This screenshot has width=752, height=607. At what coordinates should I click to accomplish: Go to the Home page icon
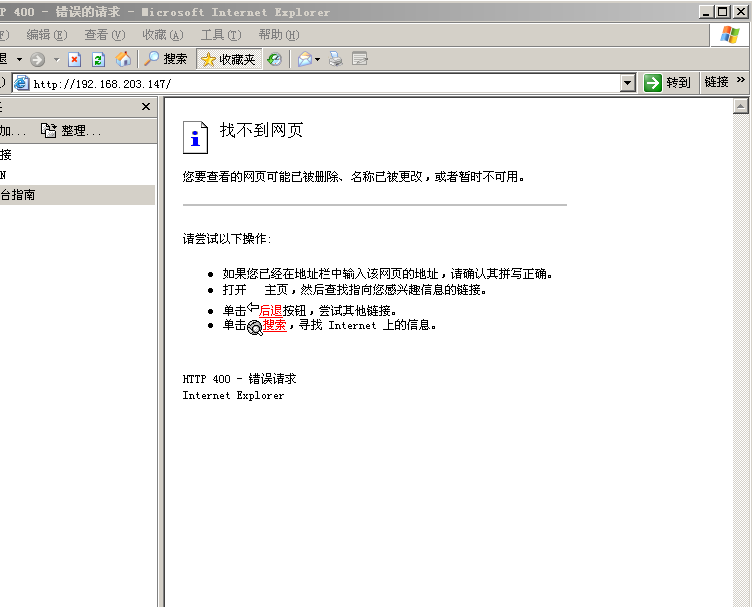pos(123,59)
